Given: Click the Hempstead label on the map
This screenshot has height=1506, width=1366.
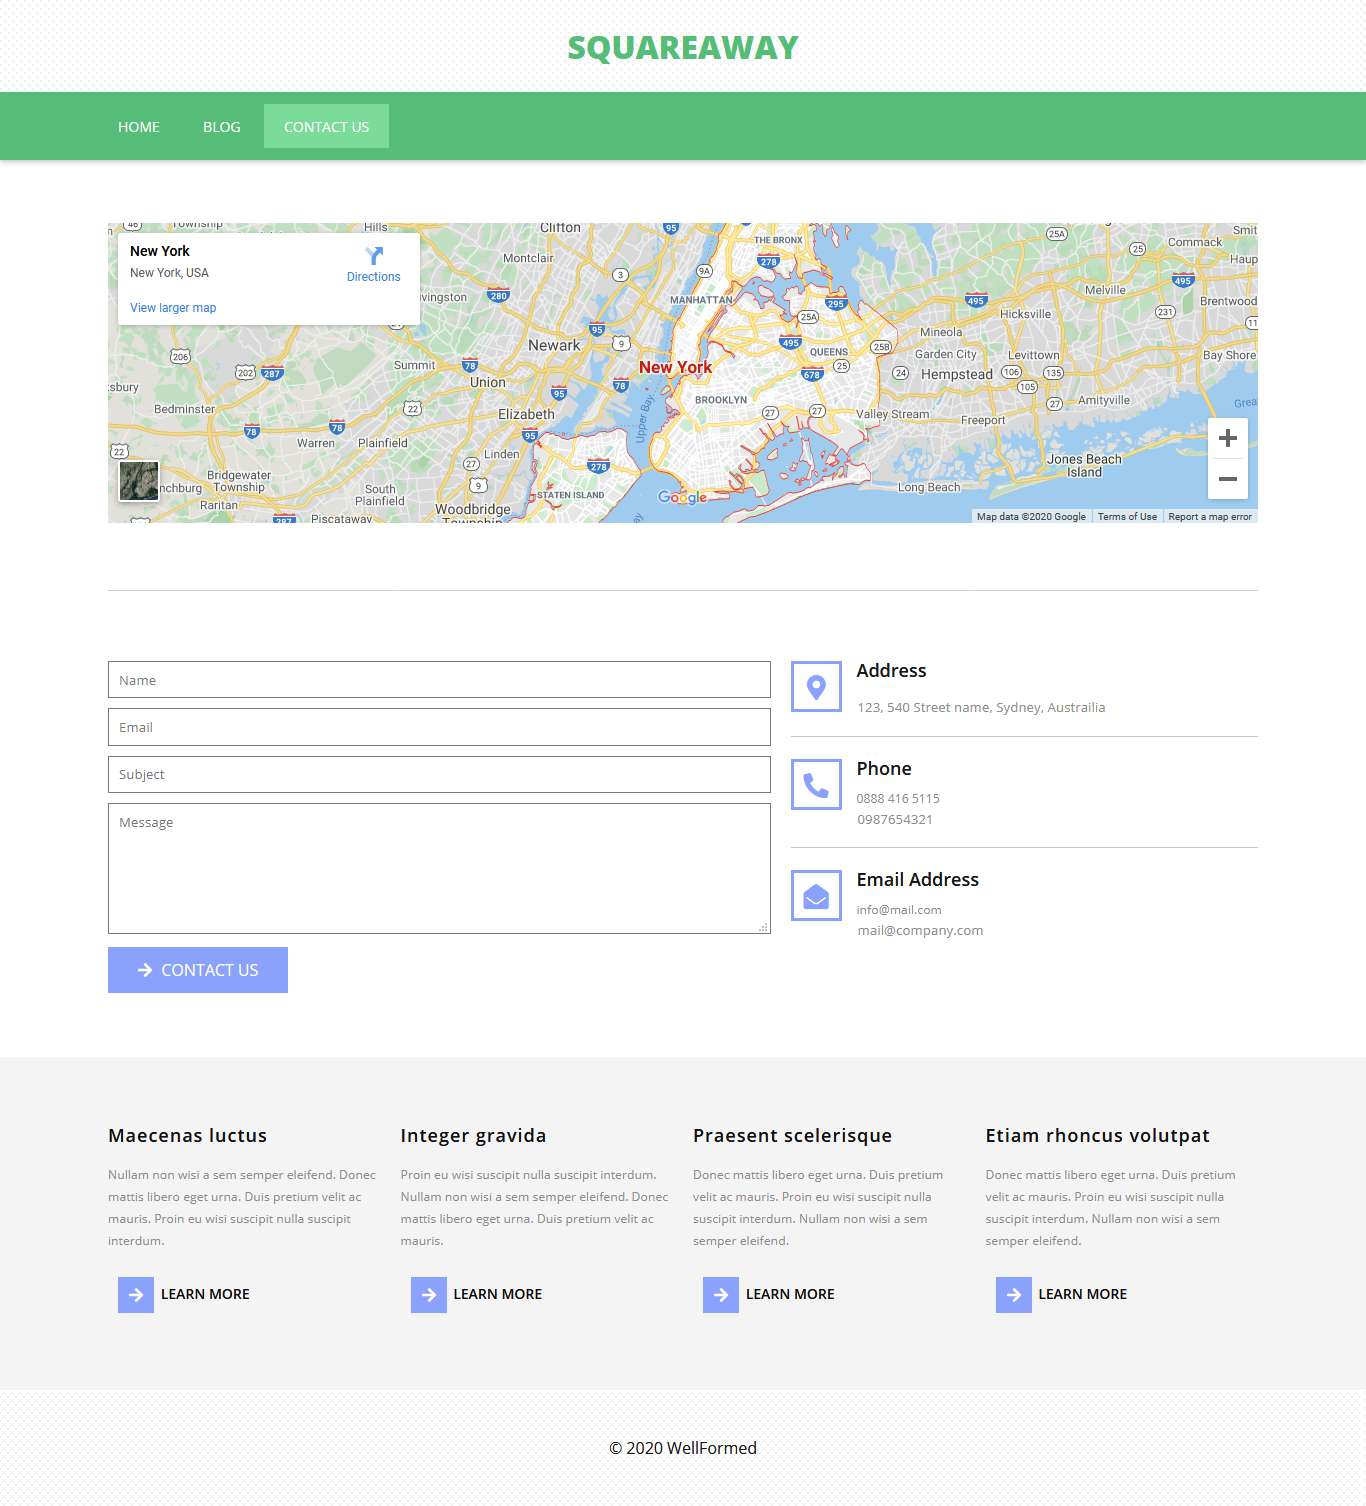Looking at the screenshot, I should 957,375.
